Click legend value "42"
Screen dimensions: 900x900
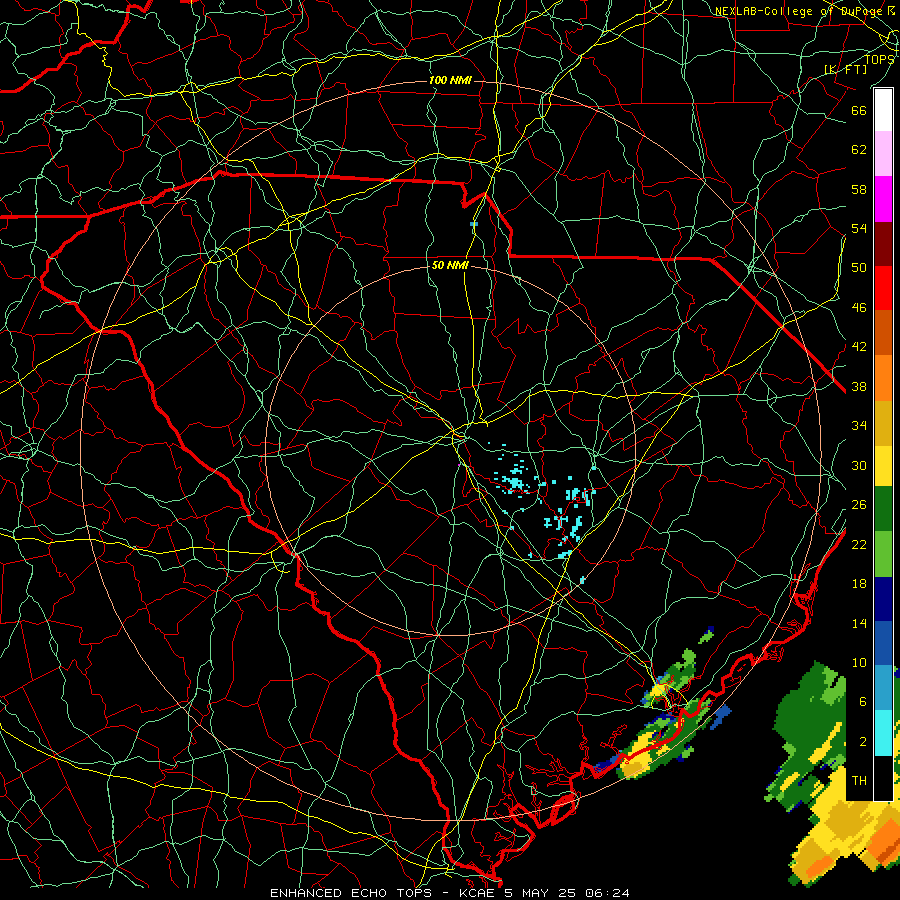point(859,347)
